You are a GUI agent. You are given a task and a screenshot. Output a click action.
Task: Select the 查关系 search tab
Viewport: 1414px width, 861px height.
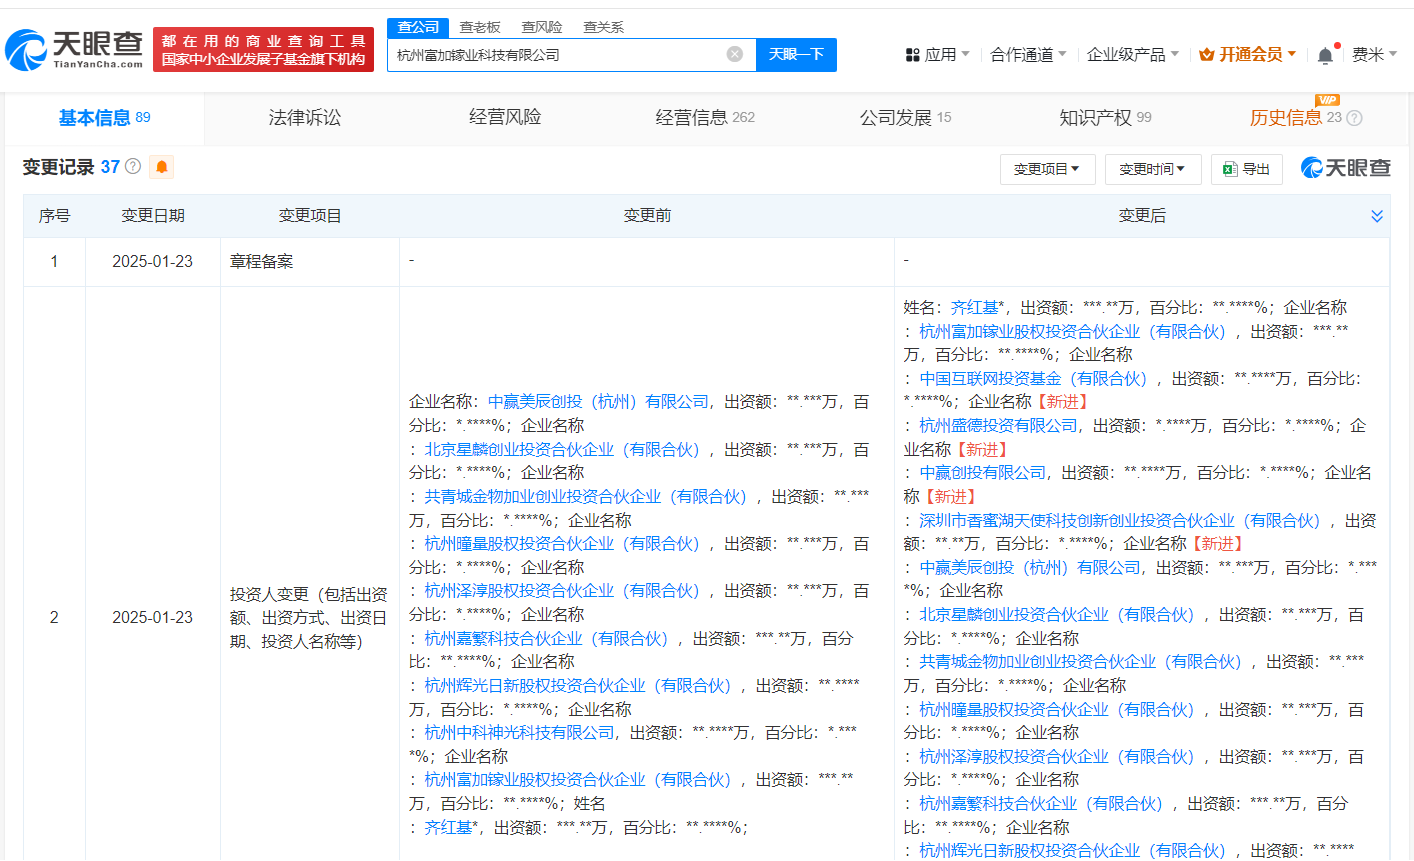[604, 27]
